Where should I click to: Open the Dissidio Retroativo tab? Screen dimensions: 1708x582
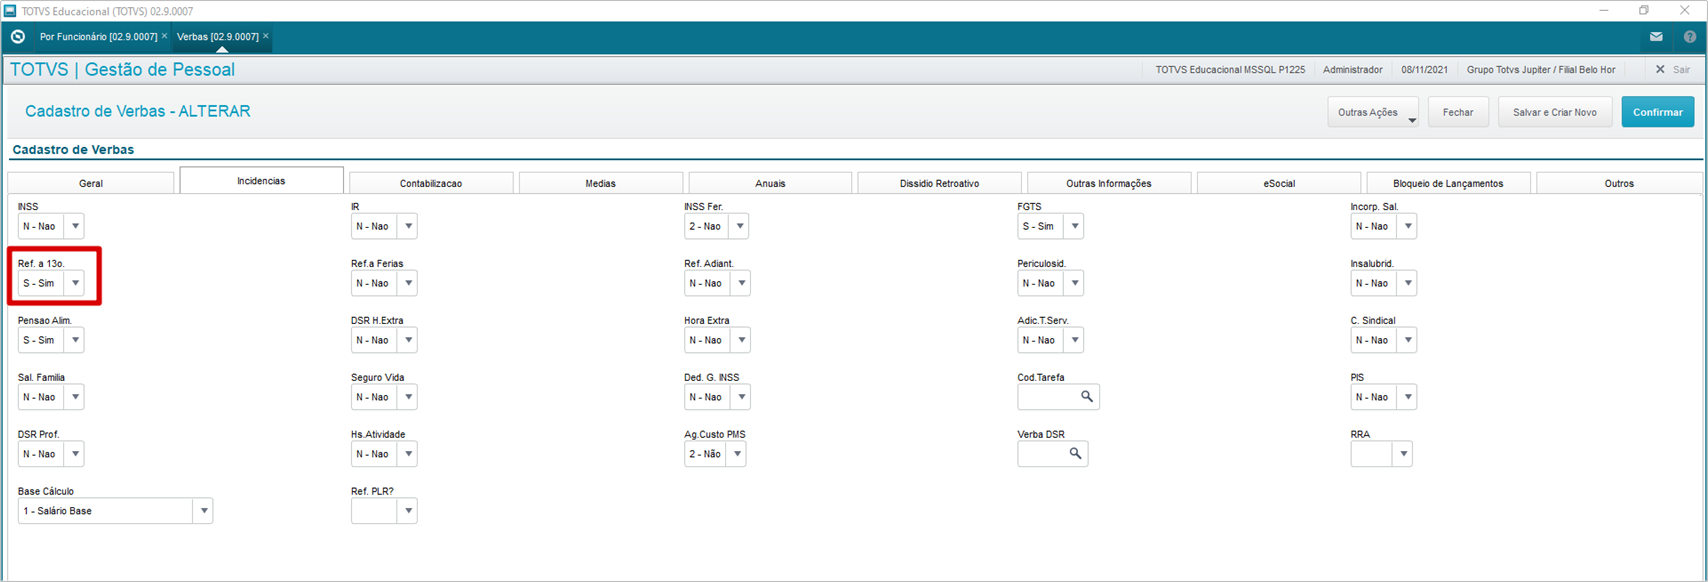coord(940,183)
